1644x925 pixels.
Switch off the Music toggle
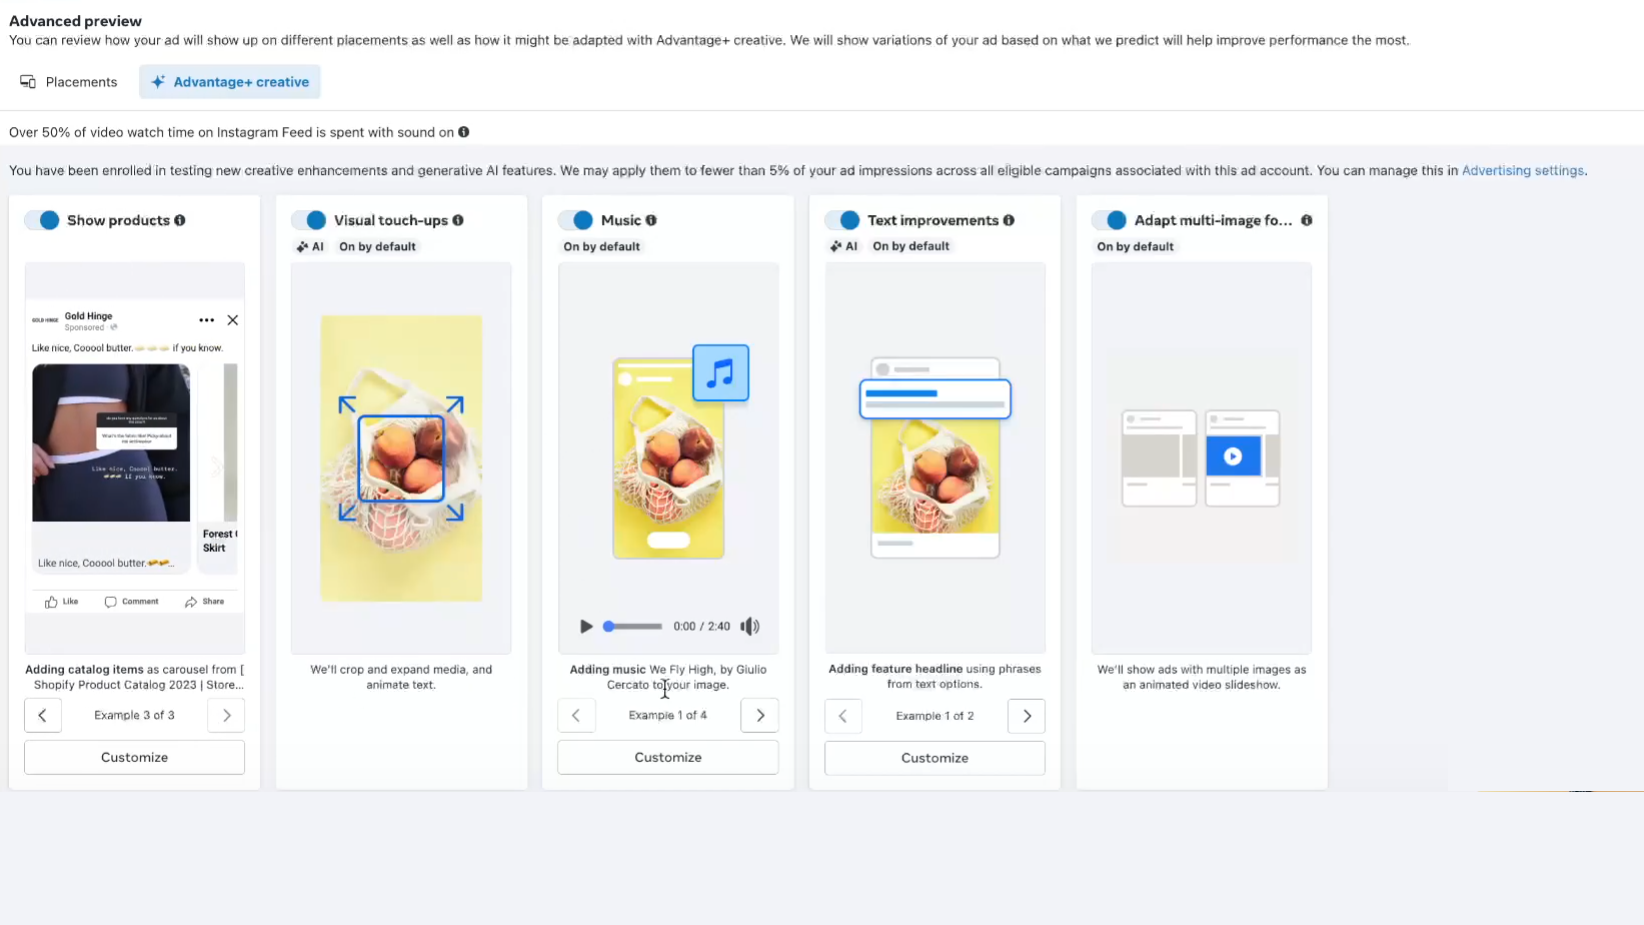(576, 220)
